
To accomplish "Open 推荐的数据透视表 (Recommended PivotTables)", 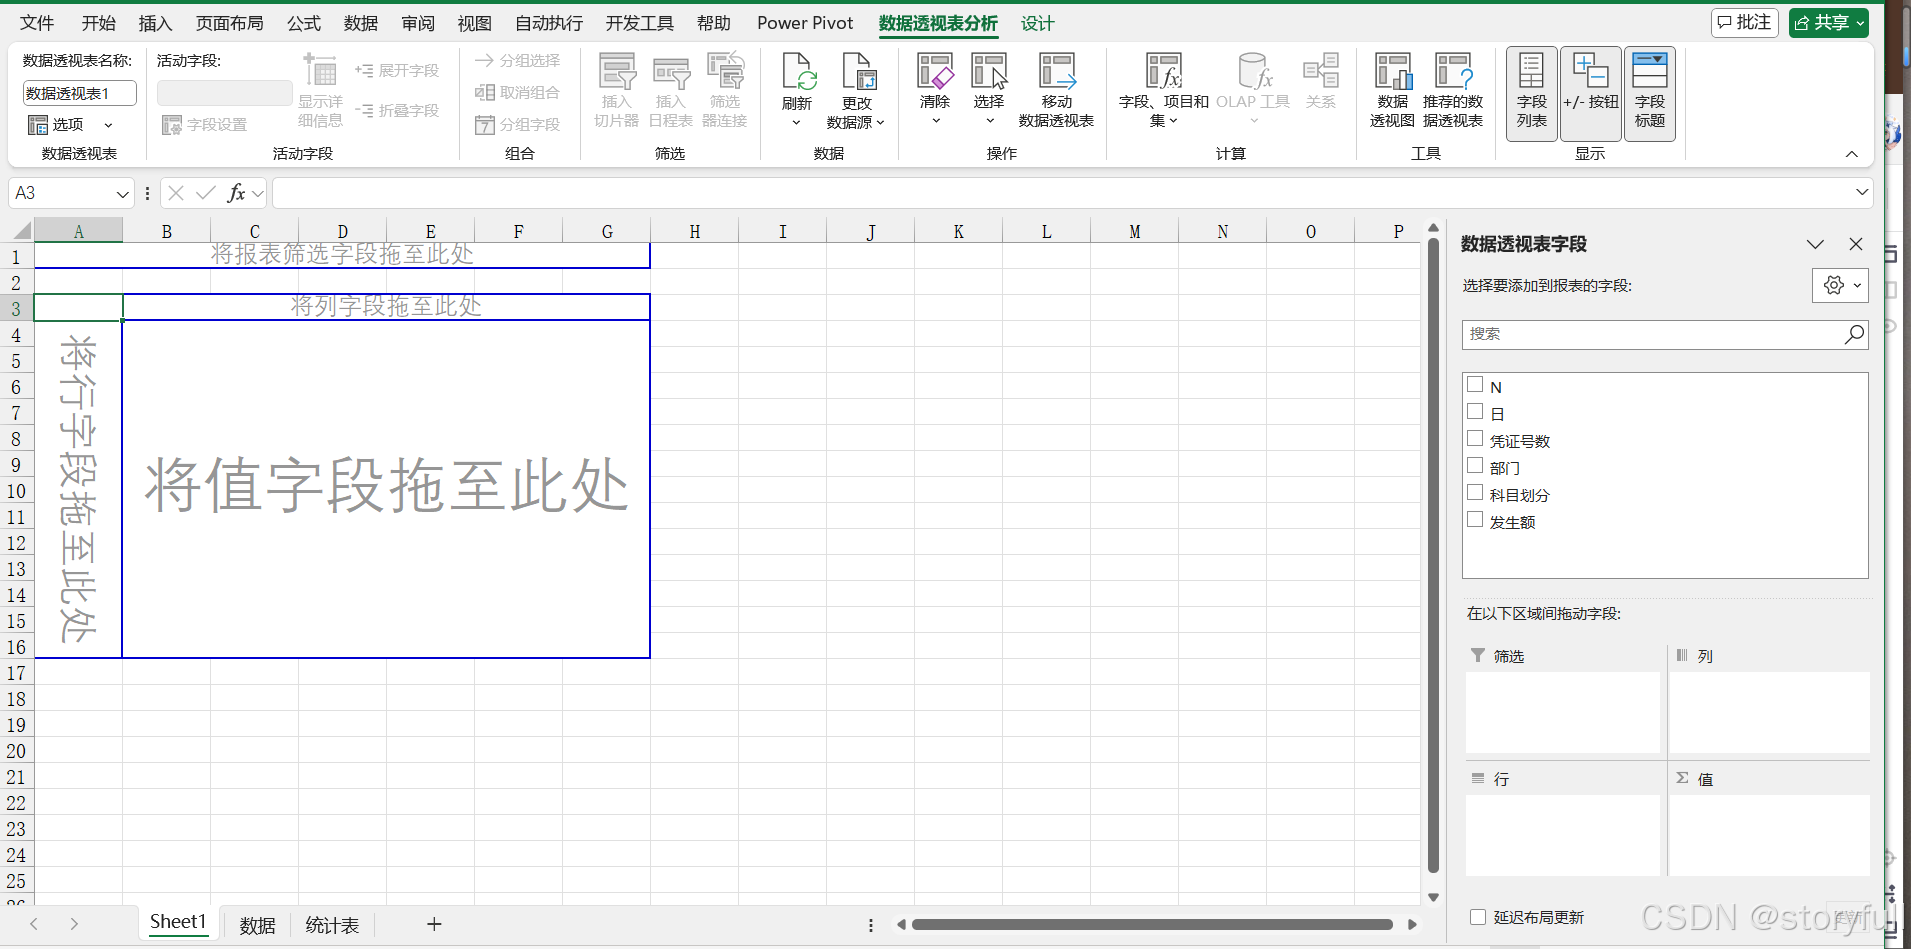I will point(1452,88).
